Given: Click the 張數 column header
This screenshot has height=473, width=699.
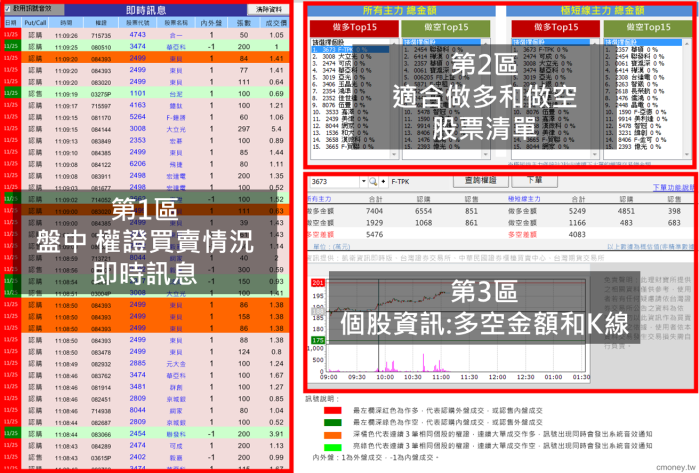Looking at the screenshot, I should 243,23.
